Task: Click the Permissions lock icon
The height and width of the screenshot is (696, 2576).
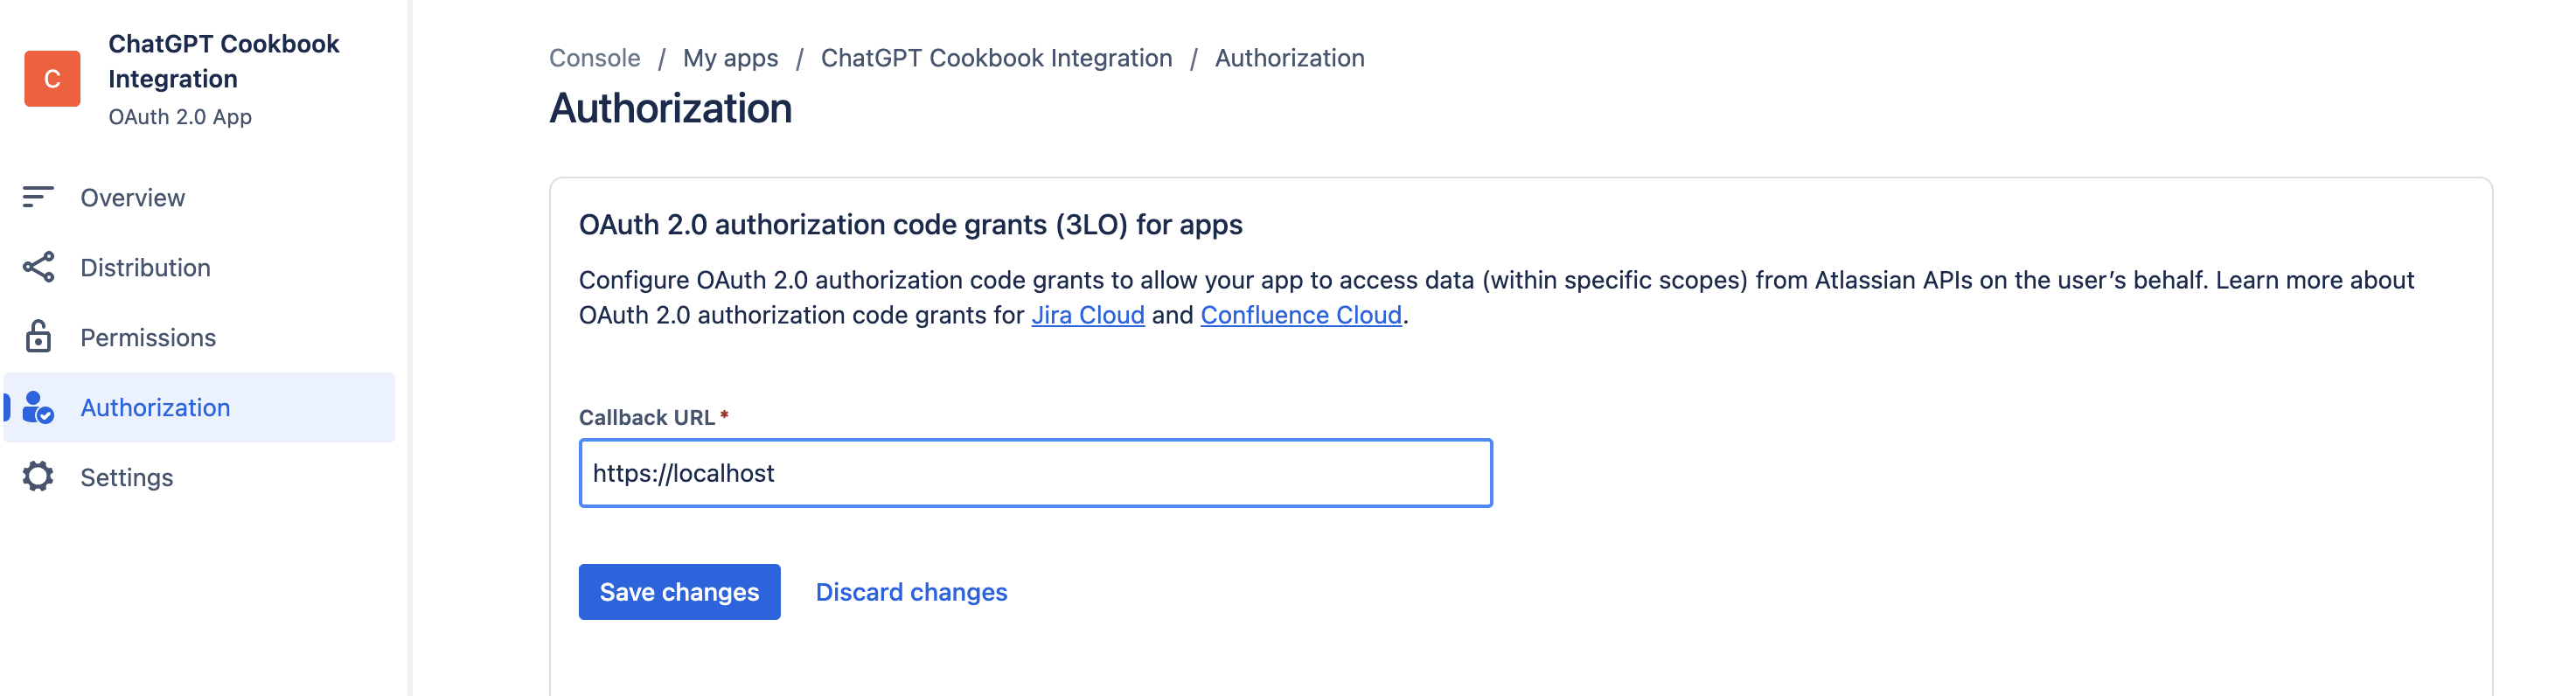Action: coord(38,337)
